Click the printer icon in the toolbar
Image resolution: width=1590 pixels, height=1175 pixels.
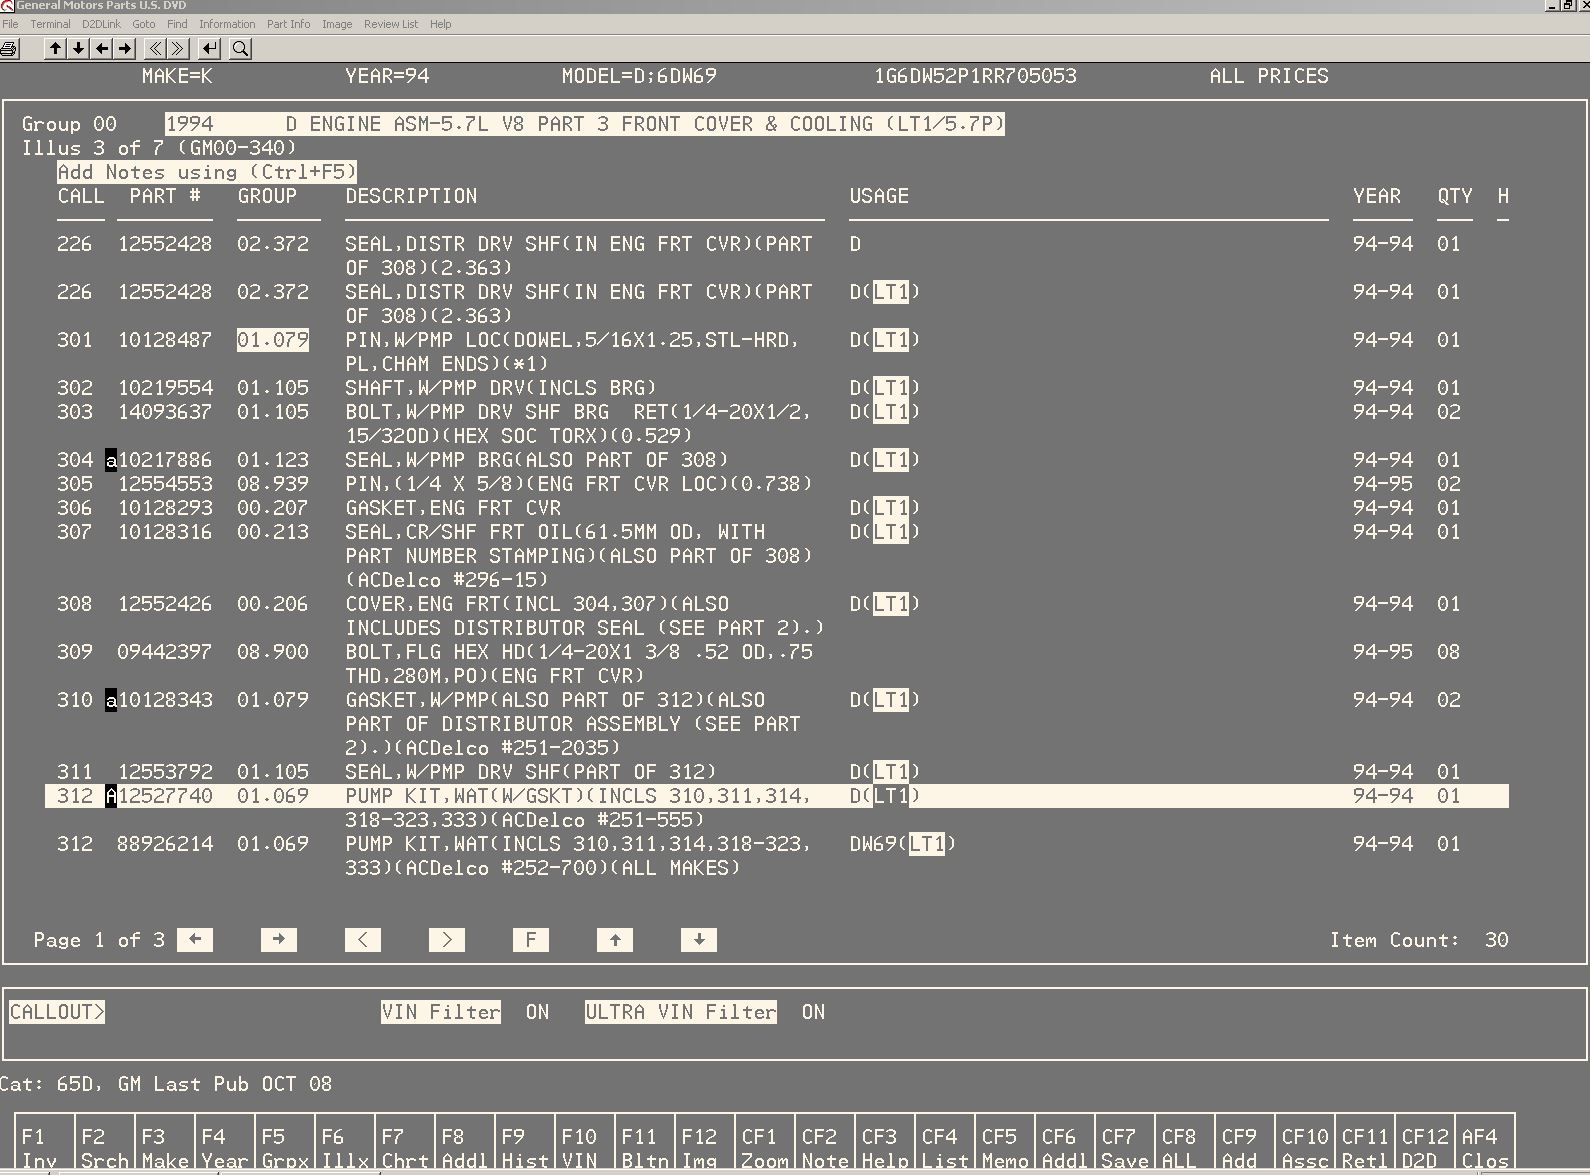point(10,48)
